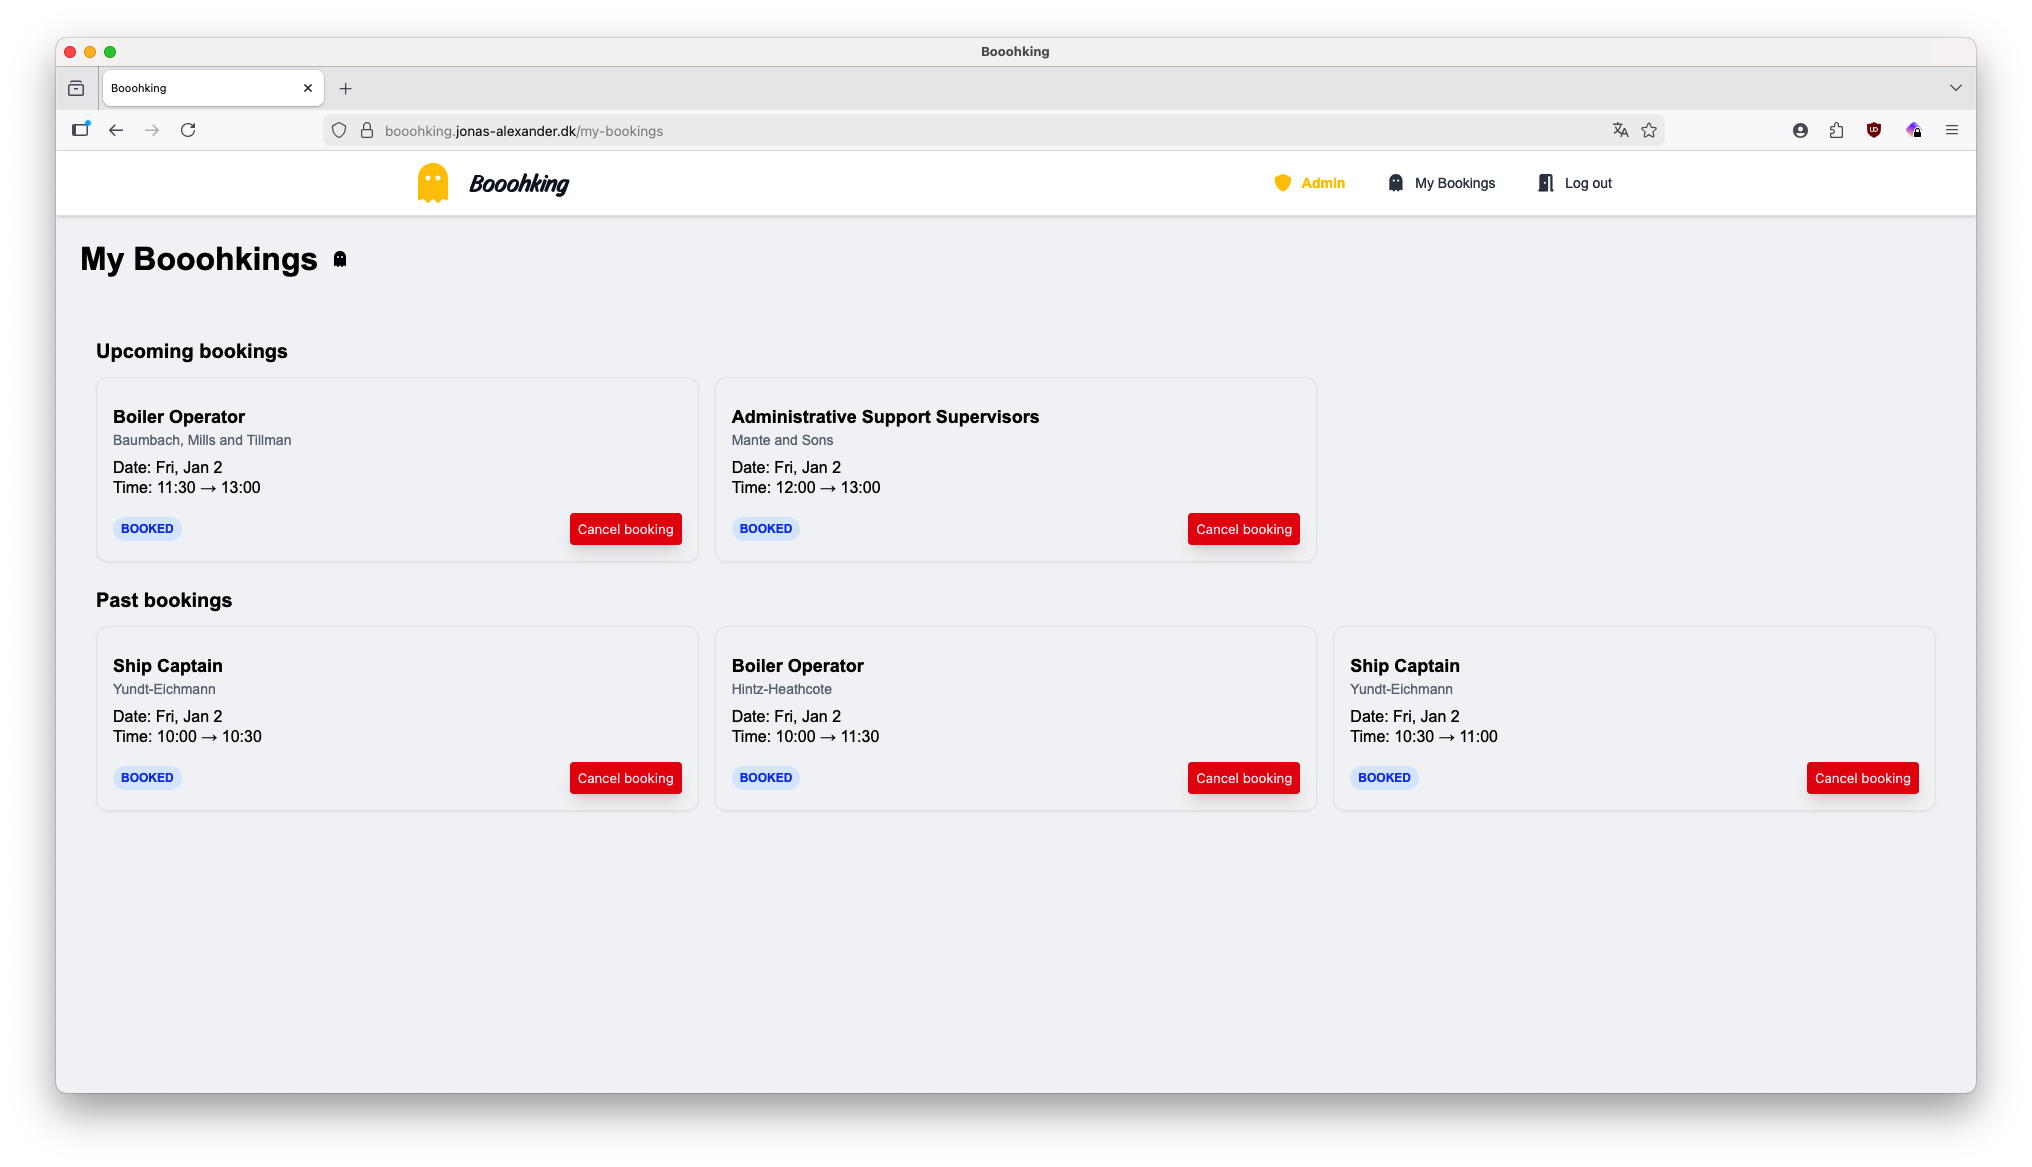The width and height of the screenshot is (2032, 1167).
Task: Open the Firefox account profile icon
Action: 1800,130
